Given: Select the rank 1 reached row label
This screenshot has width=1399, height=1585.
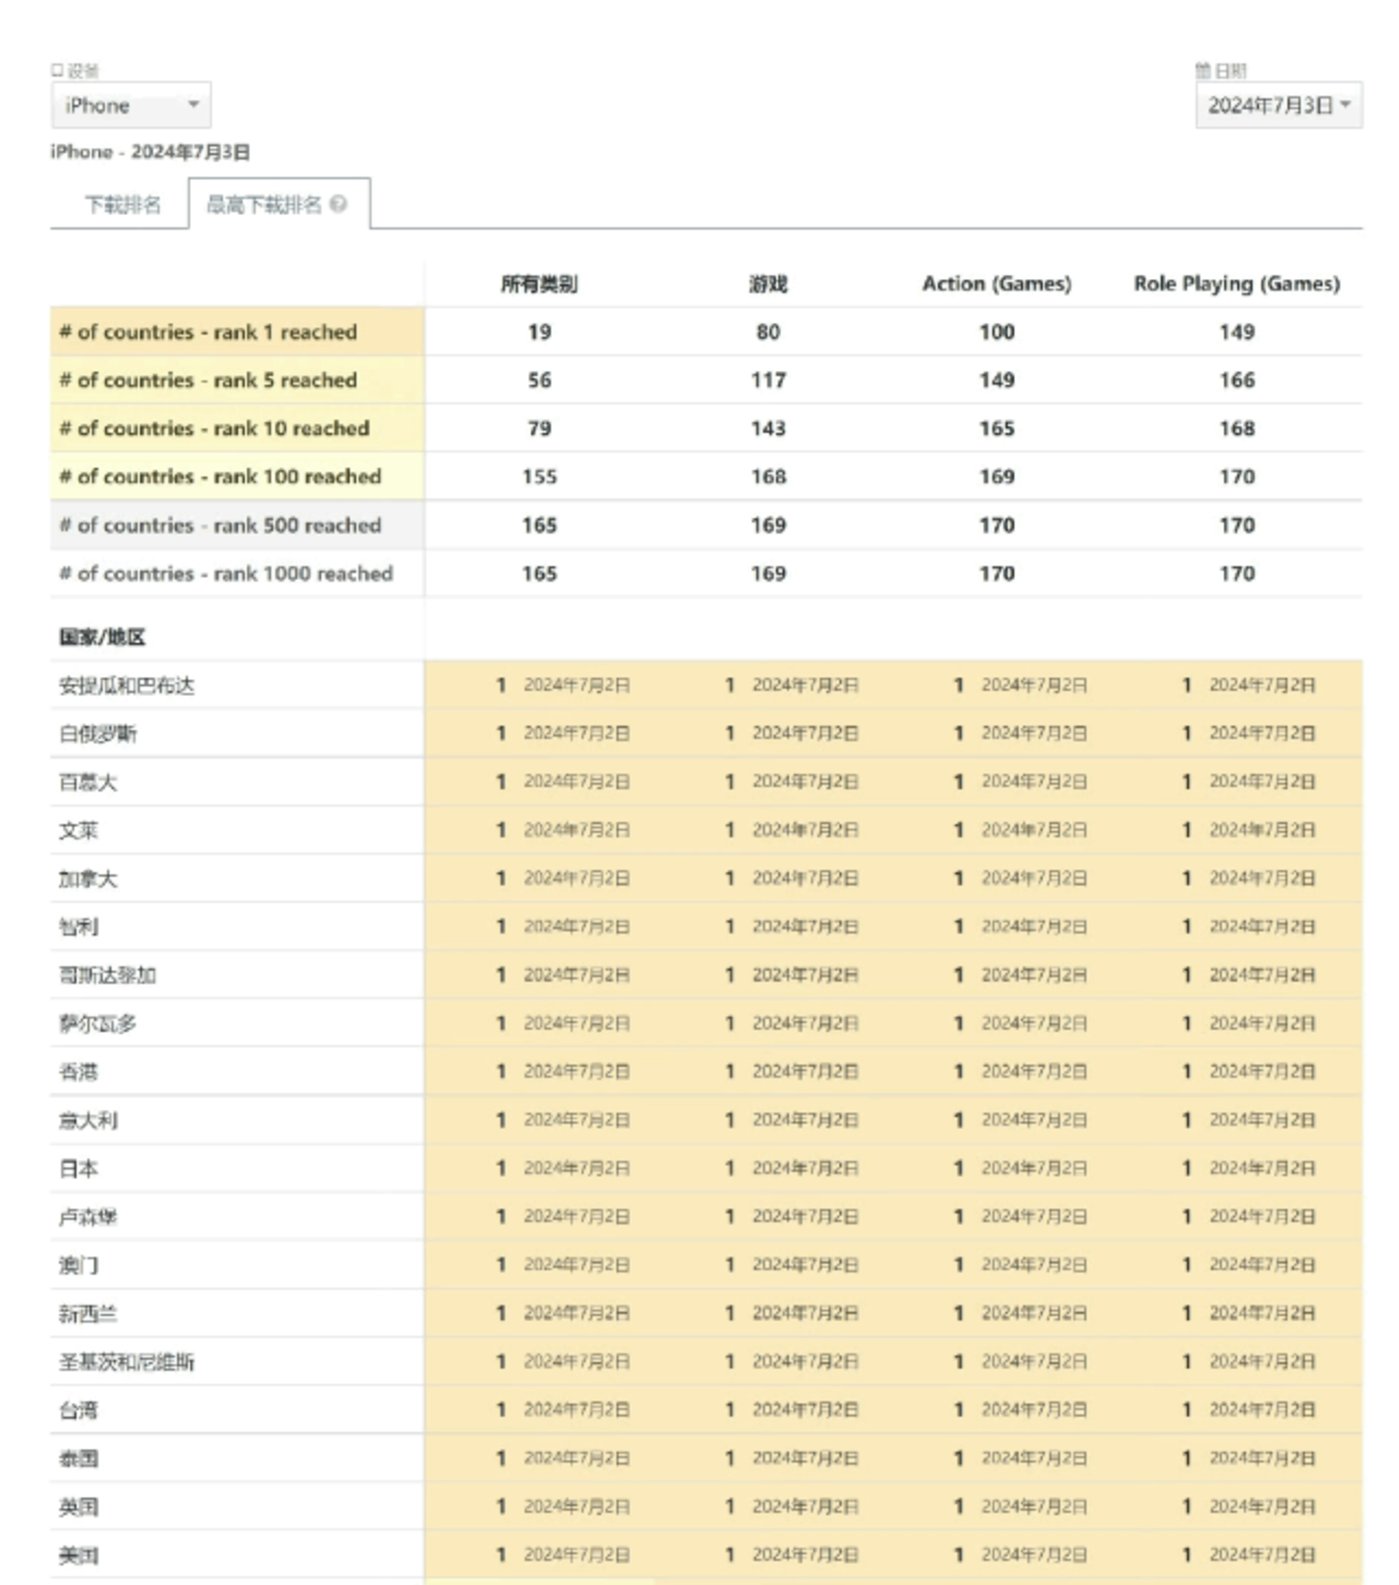Looking at the screenshot, I should [208, 332].
